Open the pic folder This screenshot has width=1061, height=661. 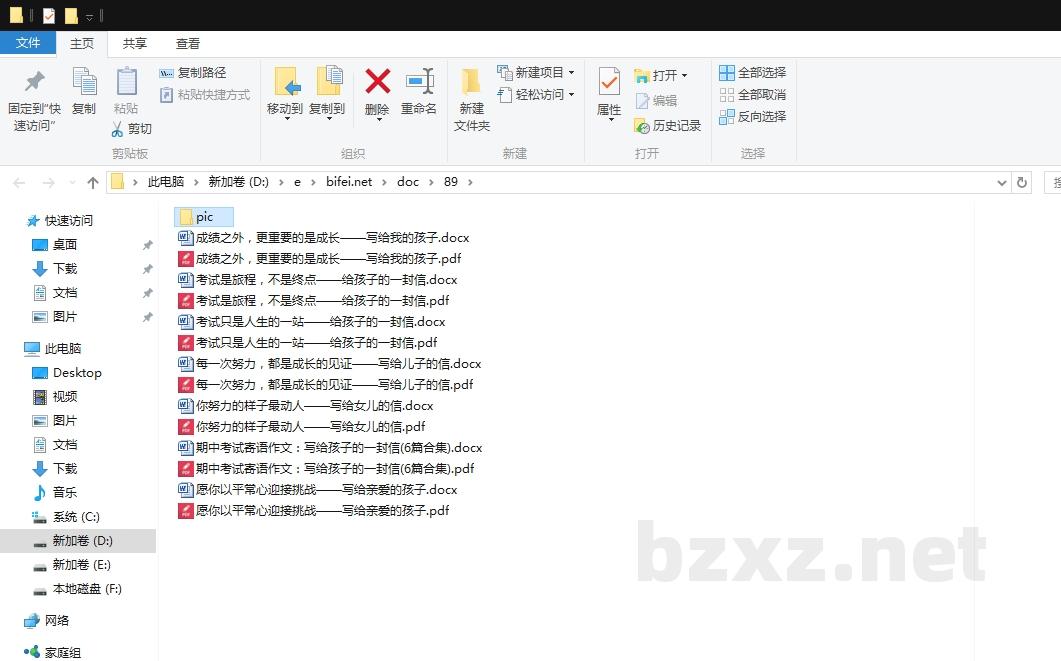(204, 217)
